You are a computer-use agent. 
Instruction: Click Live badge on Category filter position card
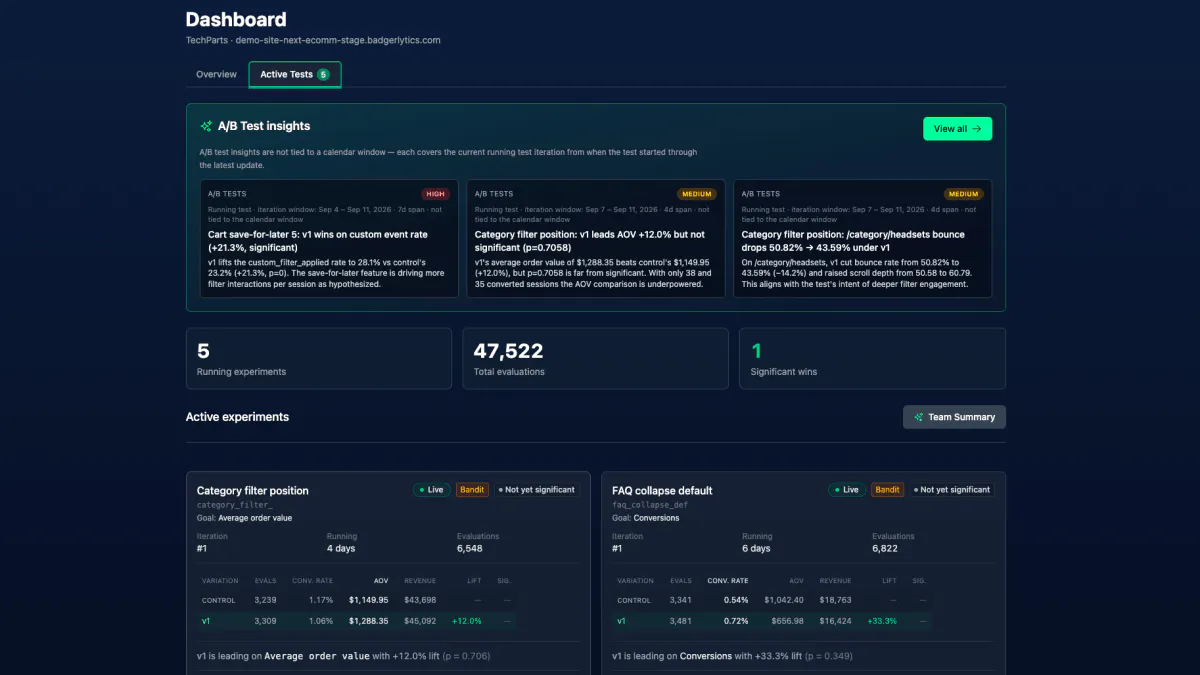[x=433, y=490]
